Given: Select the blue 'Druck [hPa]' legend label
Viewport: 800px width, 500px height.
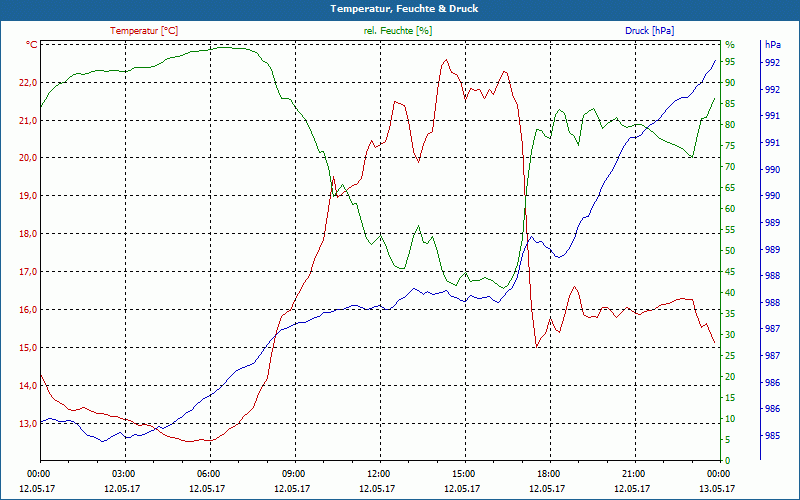Looking at the screenshot, I should (649, 31).
